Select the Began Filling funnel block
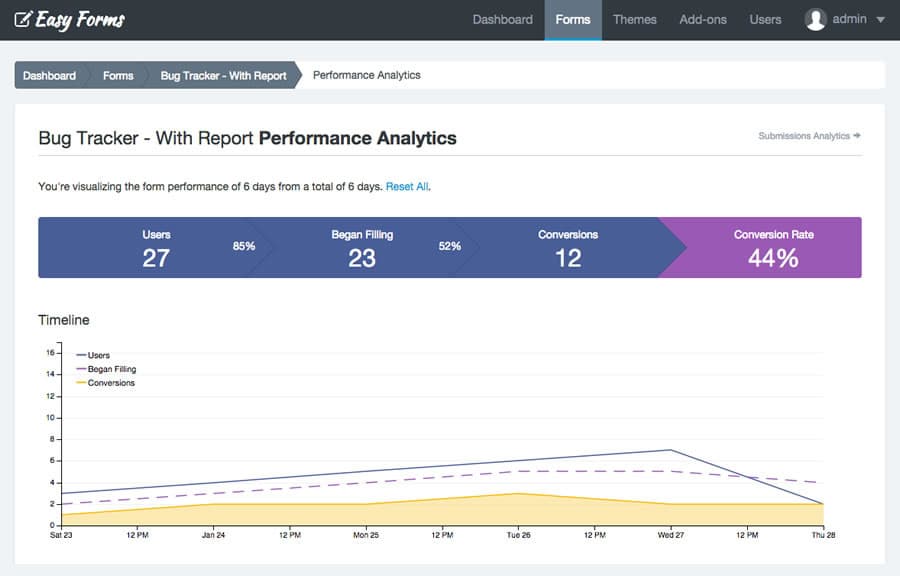Screen dimensions: 900x576 click(x=362, y=248)
